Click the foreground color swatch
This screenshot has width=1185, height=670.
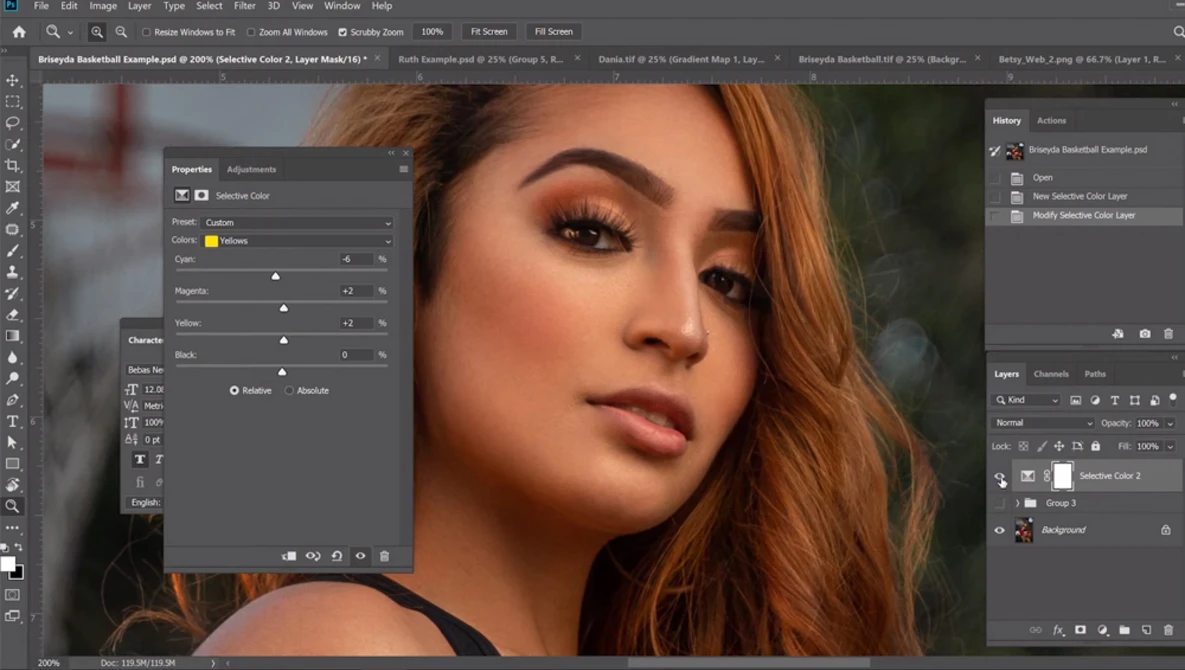pyautogui.click(x=8, y=563)
